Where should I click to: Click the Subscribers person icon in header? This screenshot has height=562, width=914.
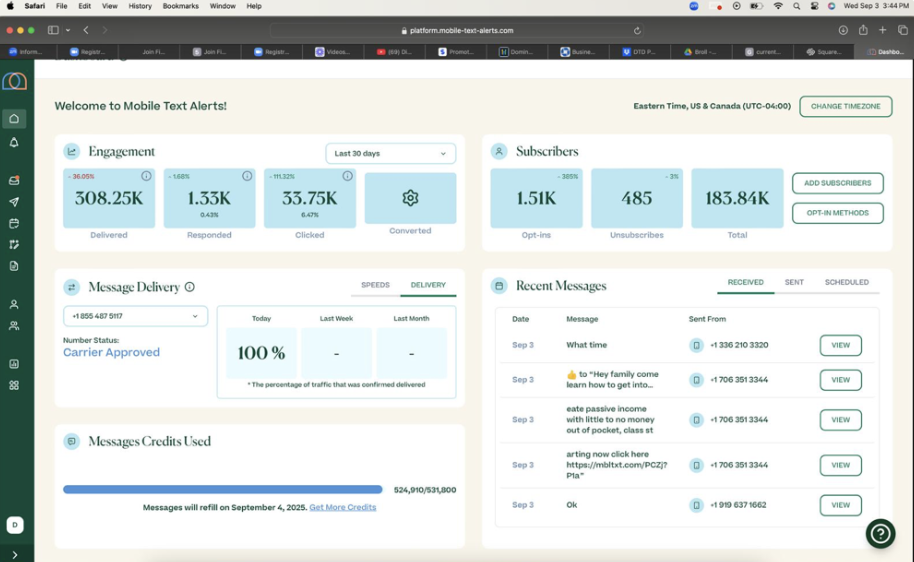click(x=499, y=152)
